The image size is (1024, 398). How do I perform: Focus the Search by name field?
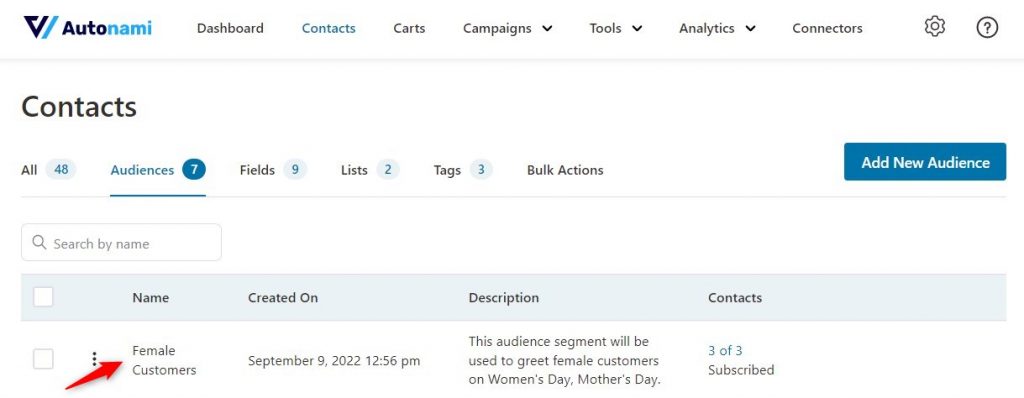click(121, 242)
